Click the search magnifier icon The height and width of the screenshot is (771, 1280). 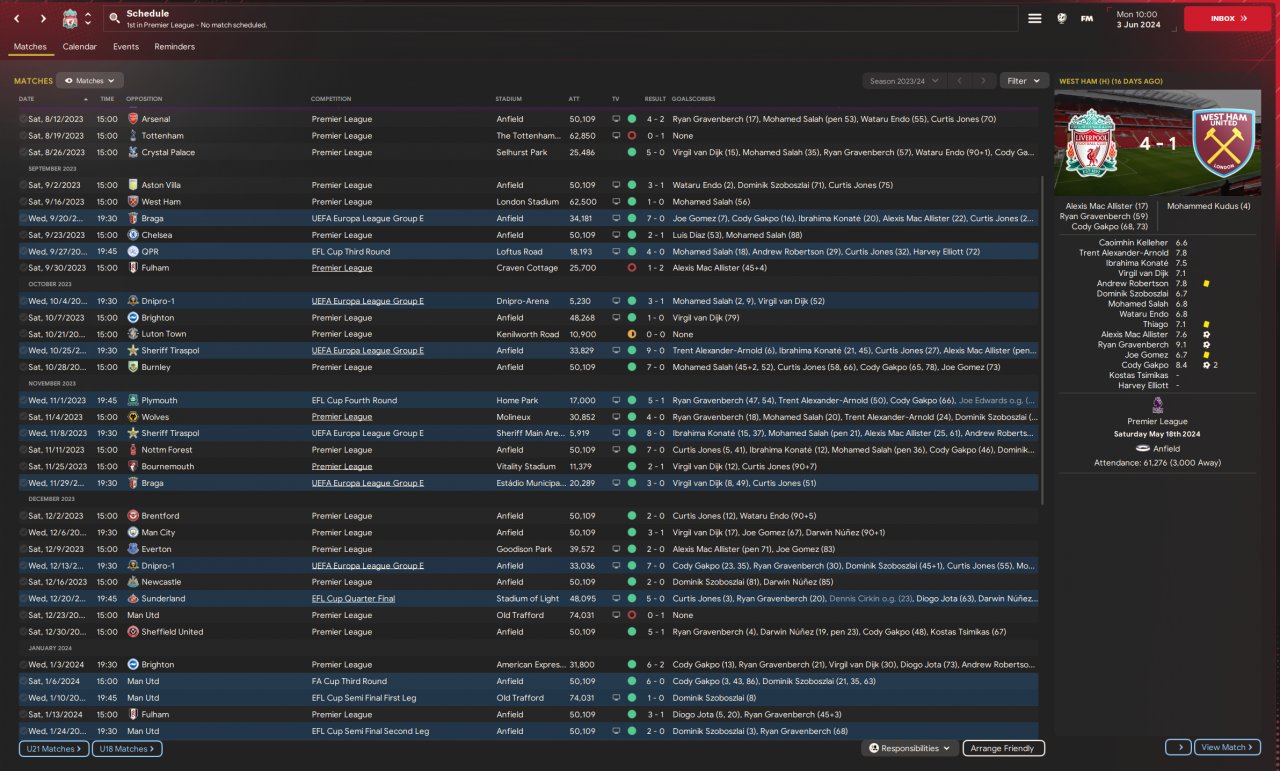[115, 19]
